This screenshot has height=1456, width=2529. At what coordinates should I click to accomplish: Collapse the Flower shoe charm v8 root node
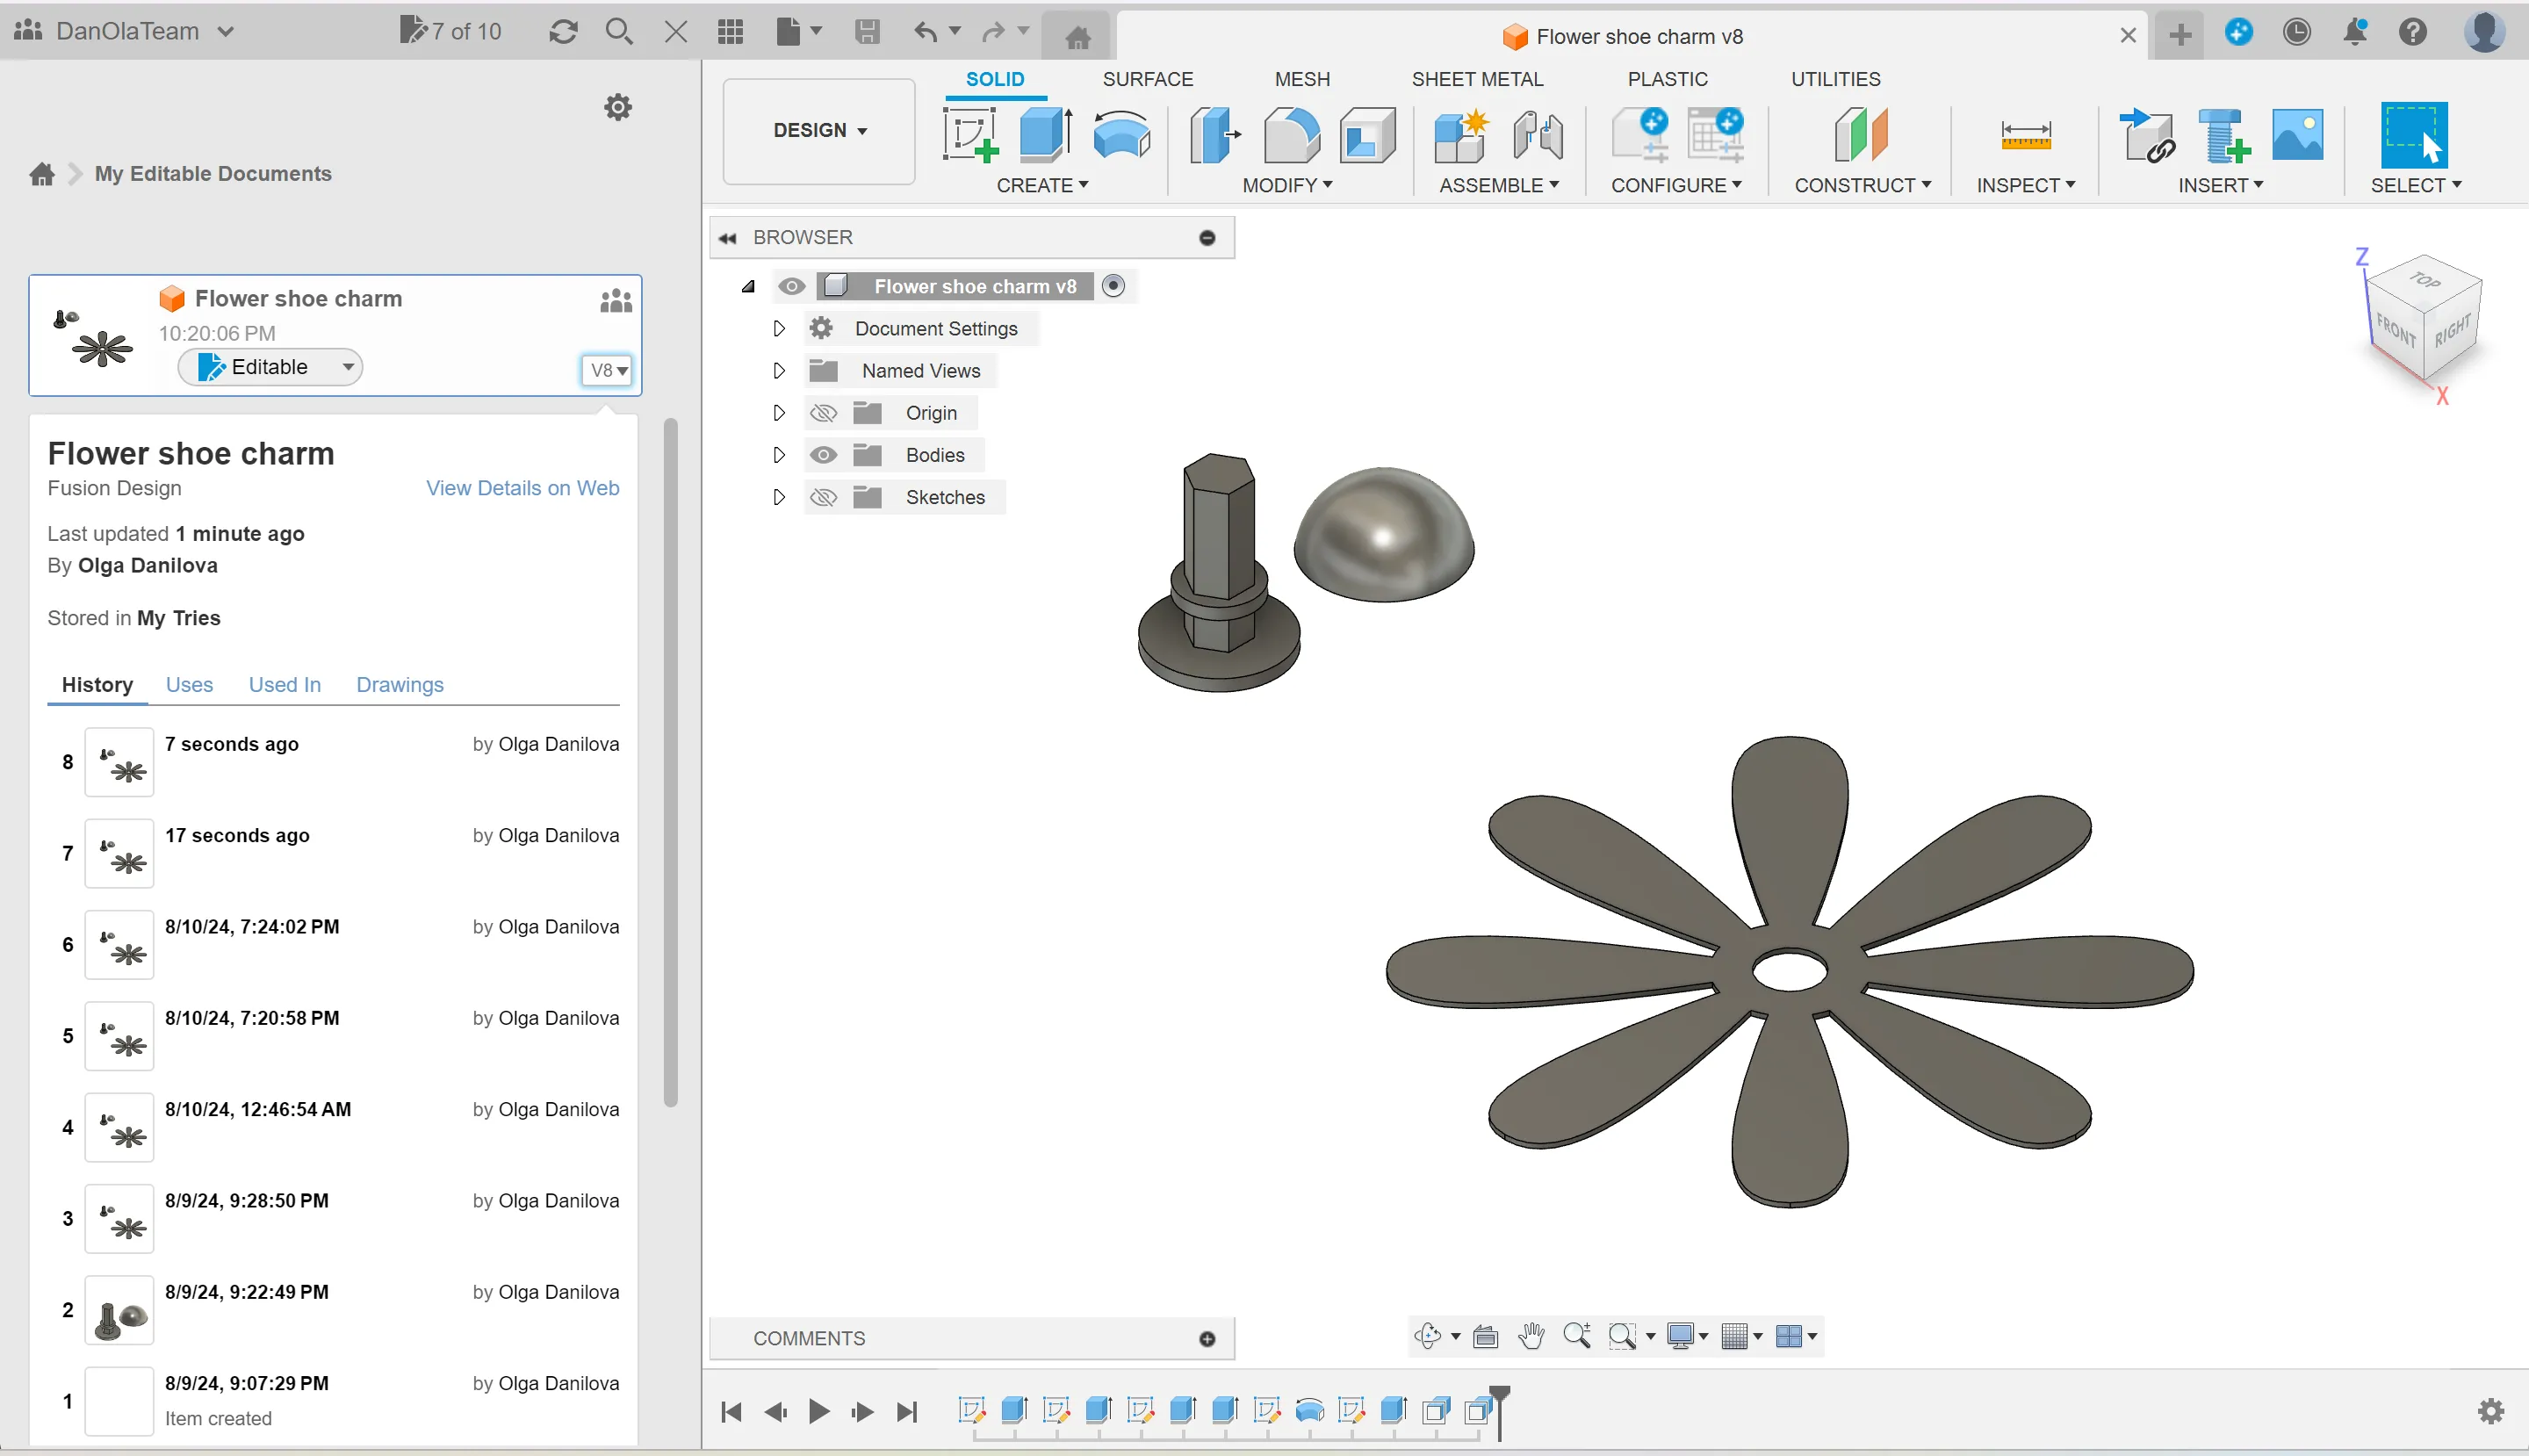[x=748, y=286]
